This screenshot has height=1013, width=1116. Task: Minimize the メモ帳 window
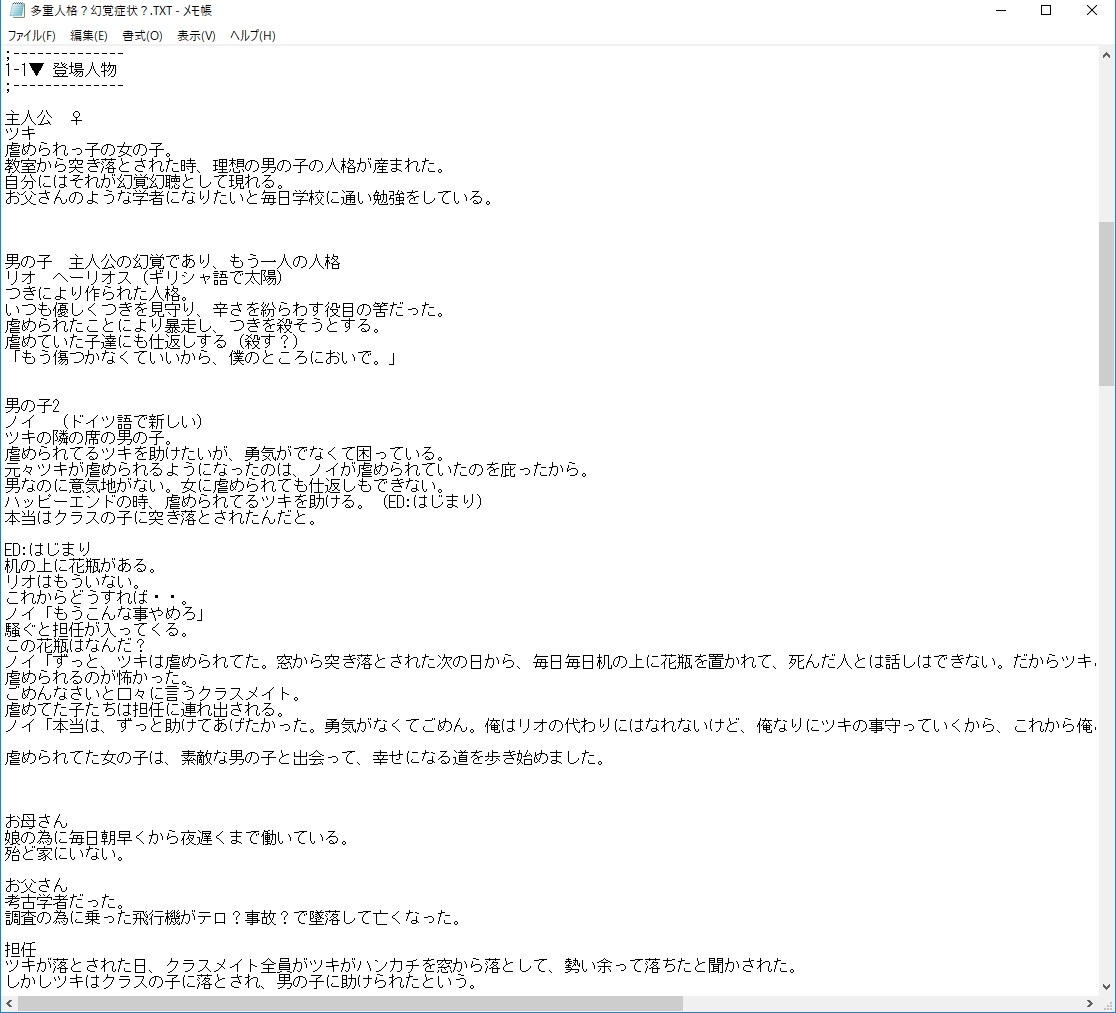point(1001,11)
